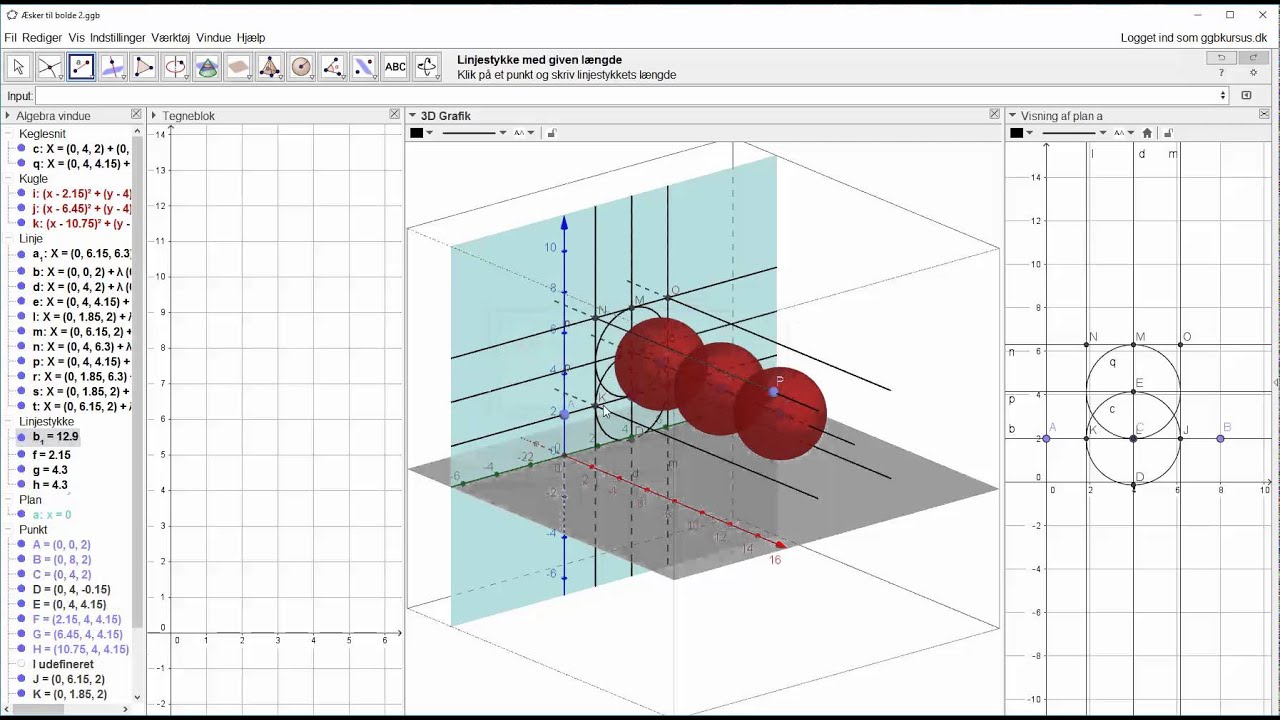Screen dimensions: 1280x720
Task: Select the Circle with axis tool
Action: (x=175, y=67)
